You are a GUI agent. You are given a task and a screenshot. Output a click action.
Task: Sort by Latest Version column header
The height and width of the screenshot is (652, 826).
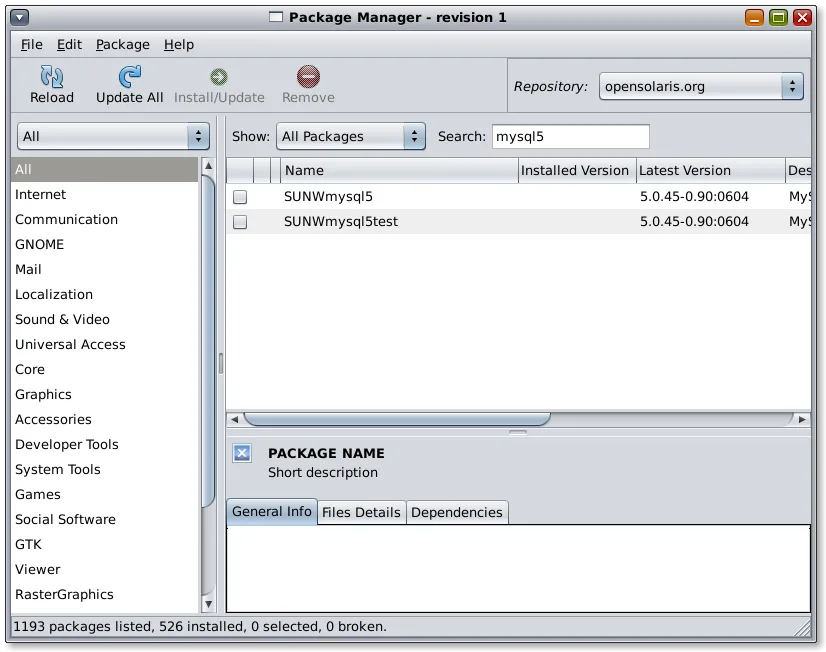[x=711, y=171]
